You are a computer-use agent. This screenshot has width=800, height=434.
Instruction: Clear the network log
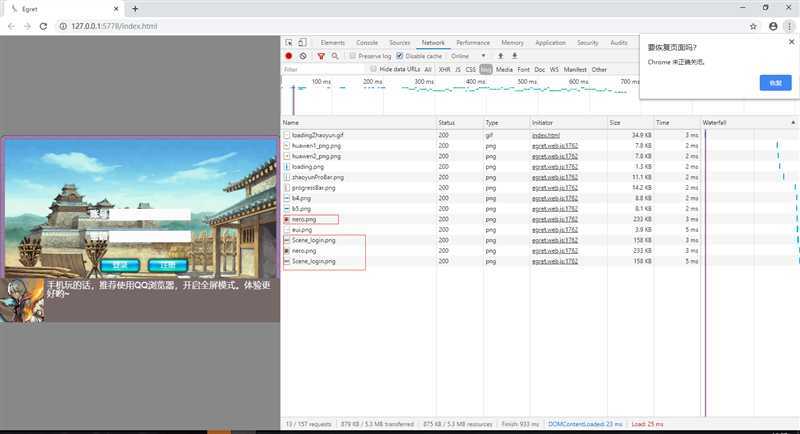303,56
